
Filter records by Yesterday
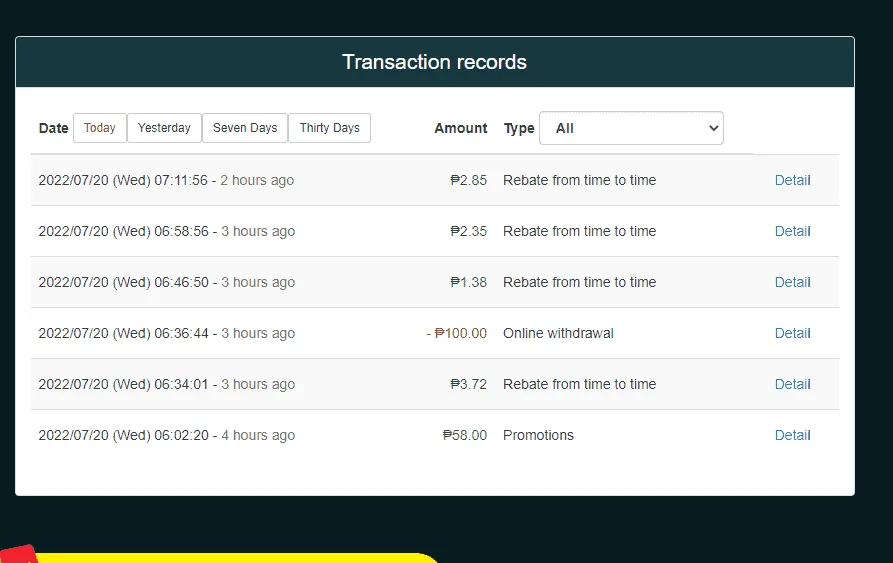pos(164,128)
